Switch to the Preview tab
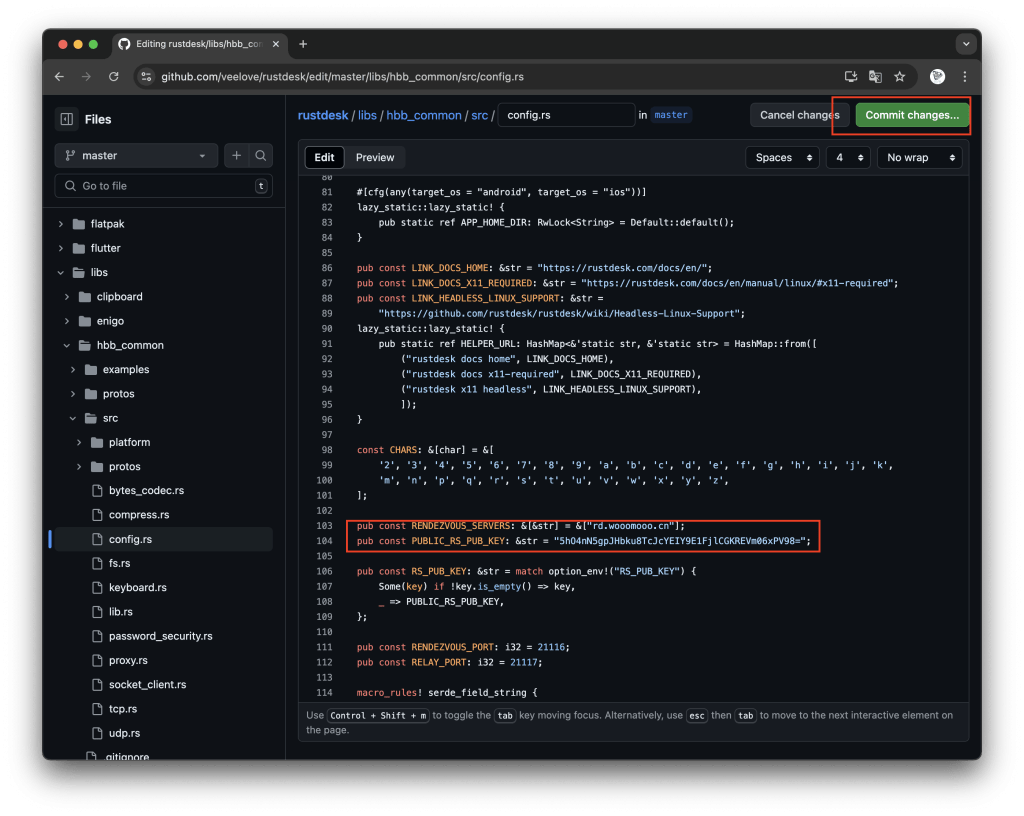The image size is (1024, 816). pyautogui.click(x=375, y=157)
